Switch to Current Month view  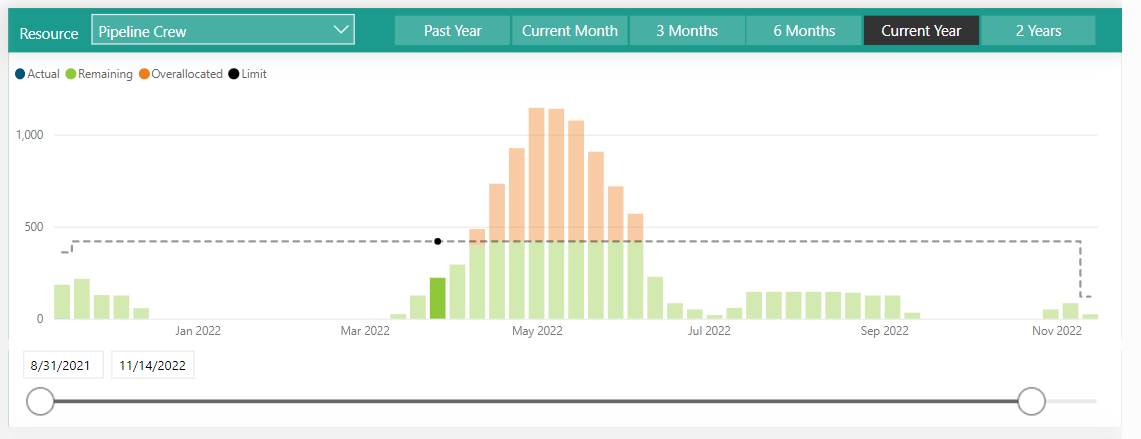coord(570,31)
